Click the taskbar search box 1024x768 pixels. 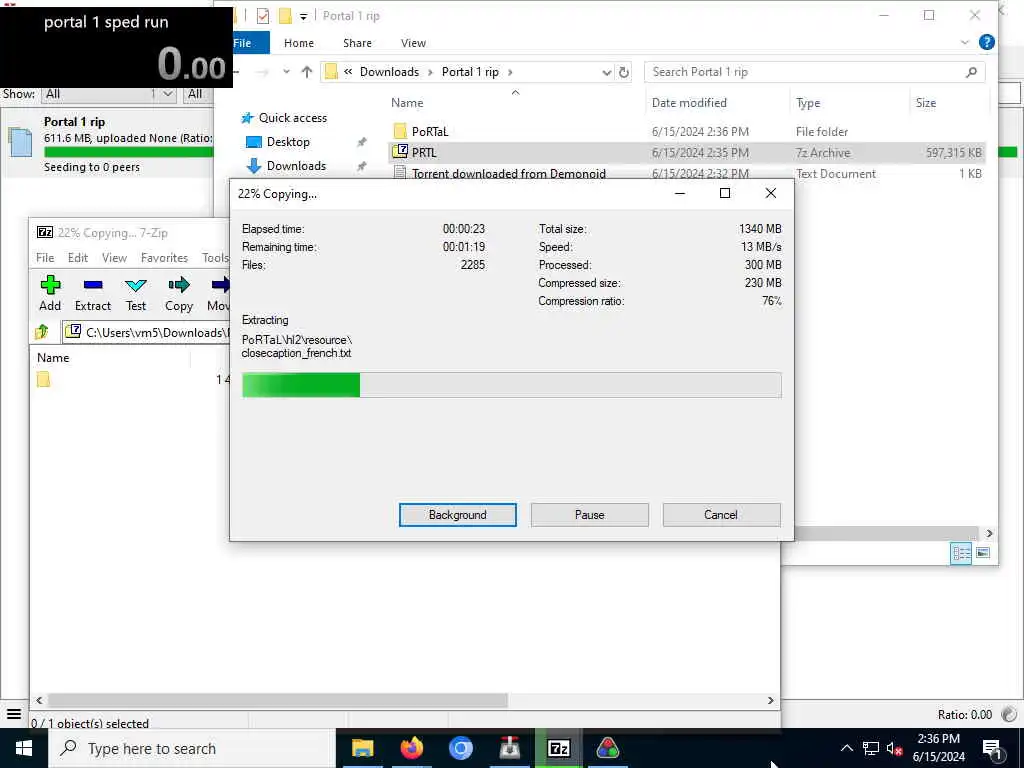click(193, 748)
